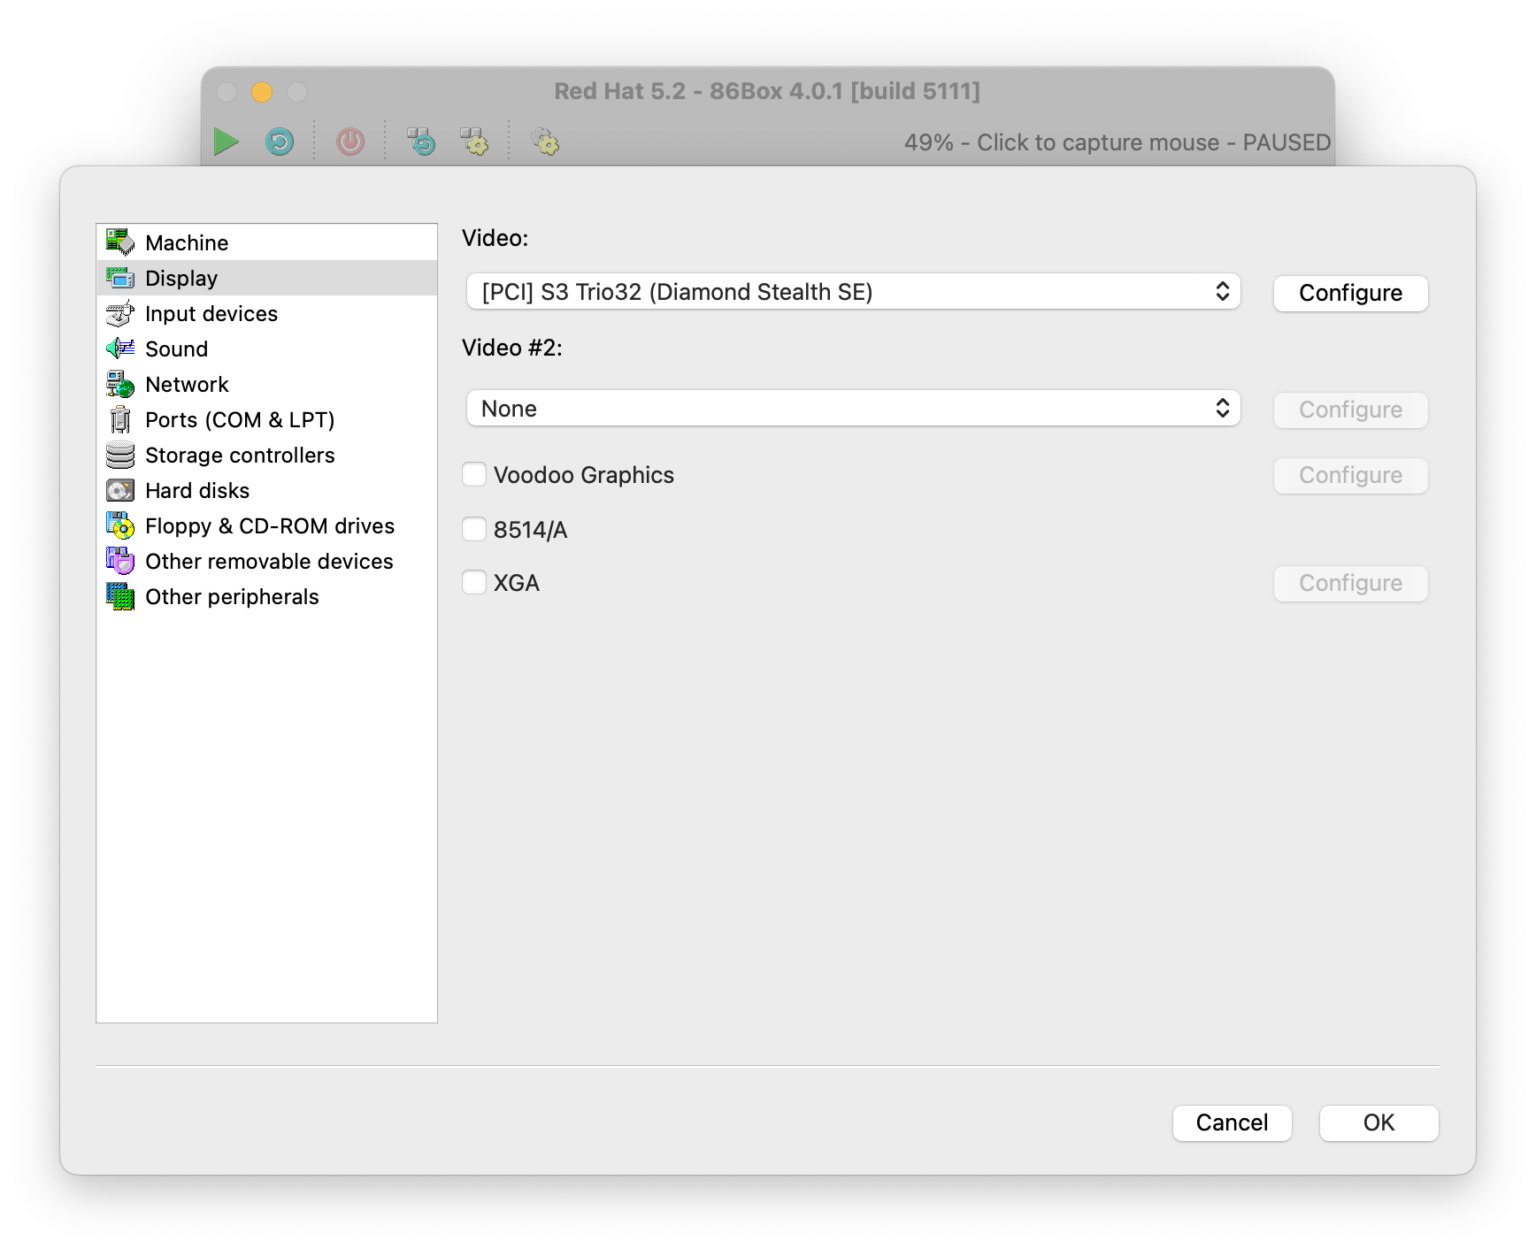Click the Hard disks icon
This screenshot has width=1536, height=1249.
[120, 490]
